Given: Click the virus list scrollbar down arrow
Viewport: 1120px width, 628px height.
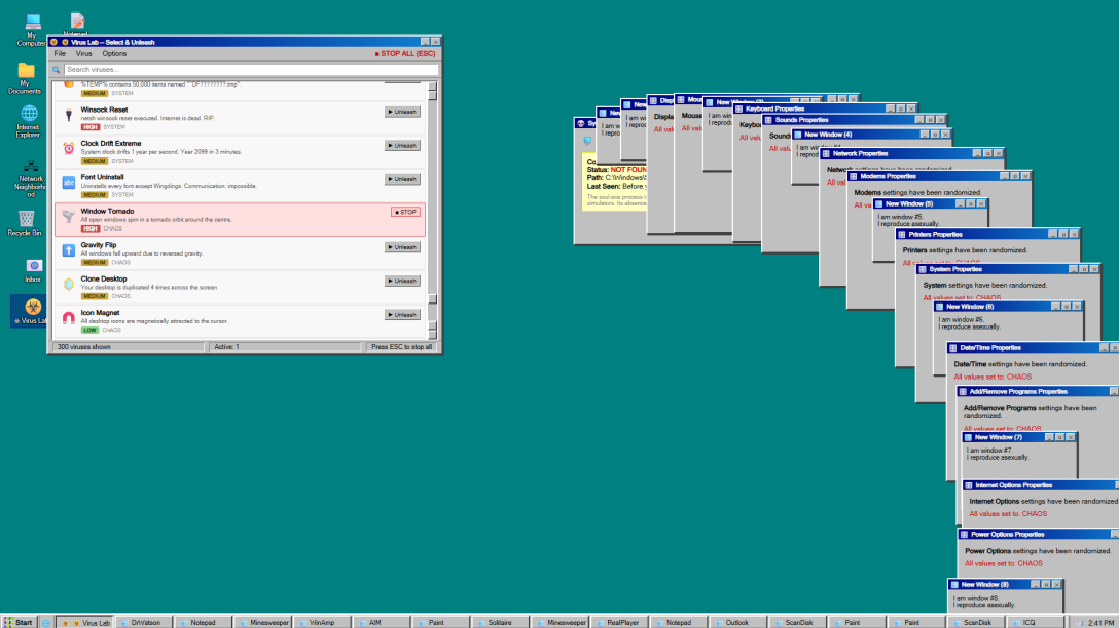Looking at the screenshot, I should point(432,334).
